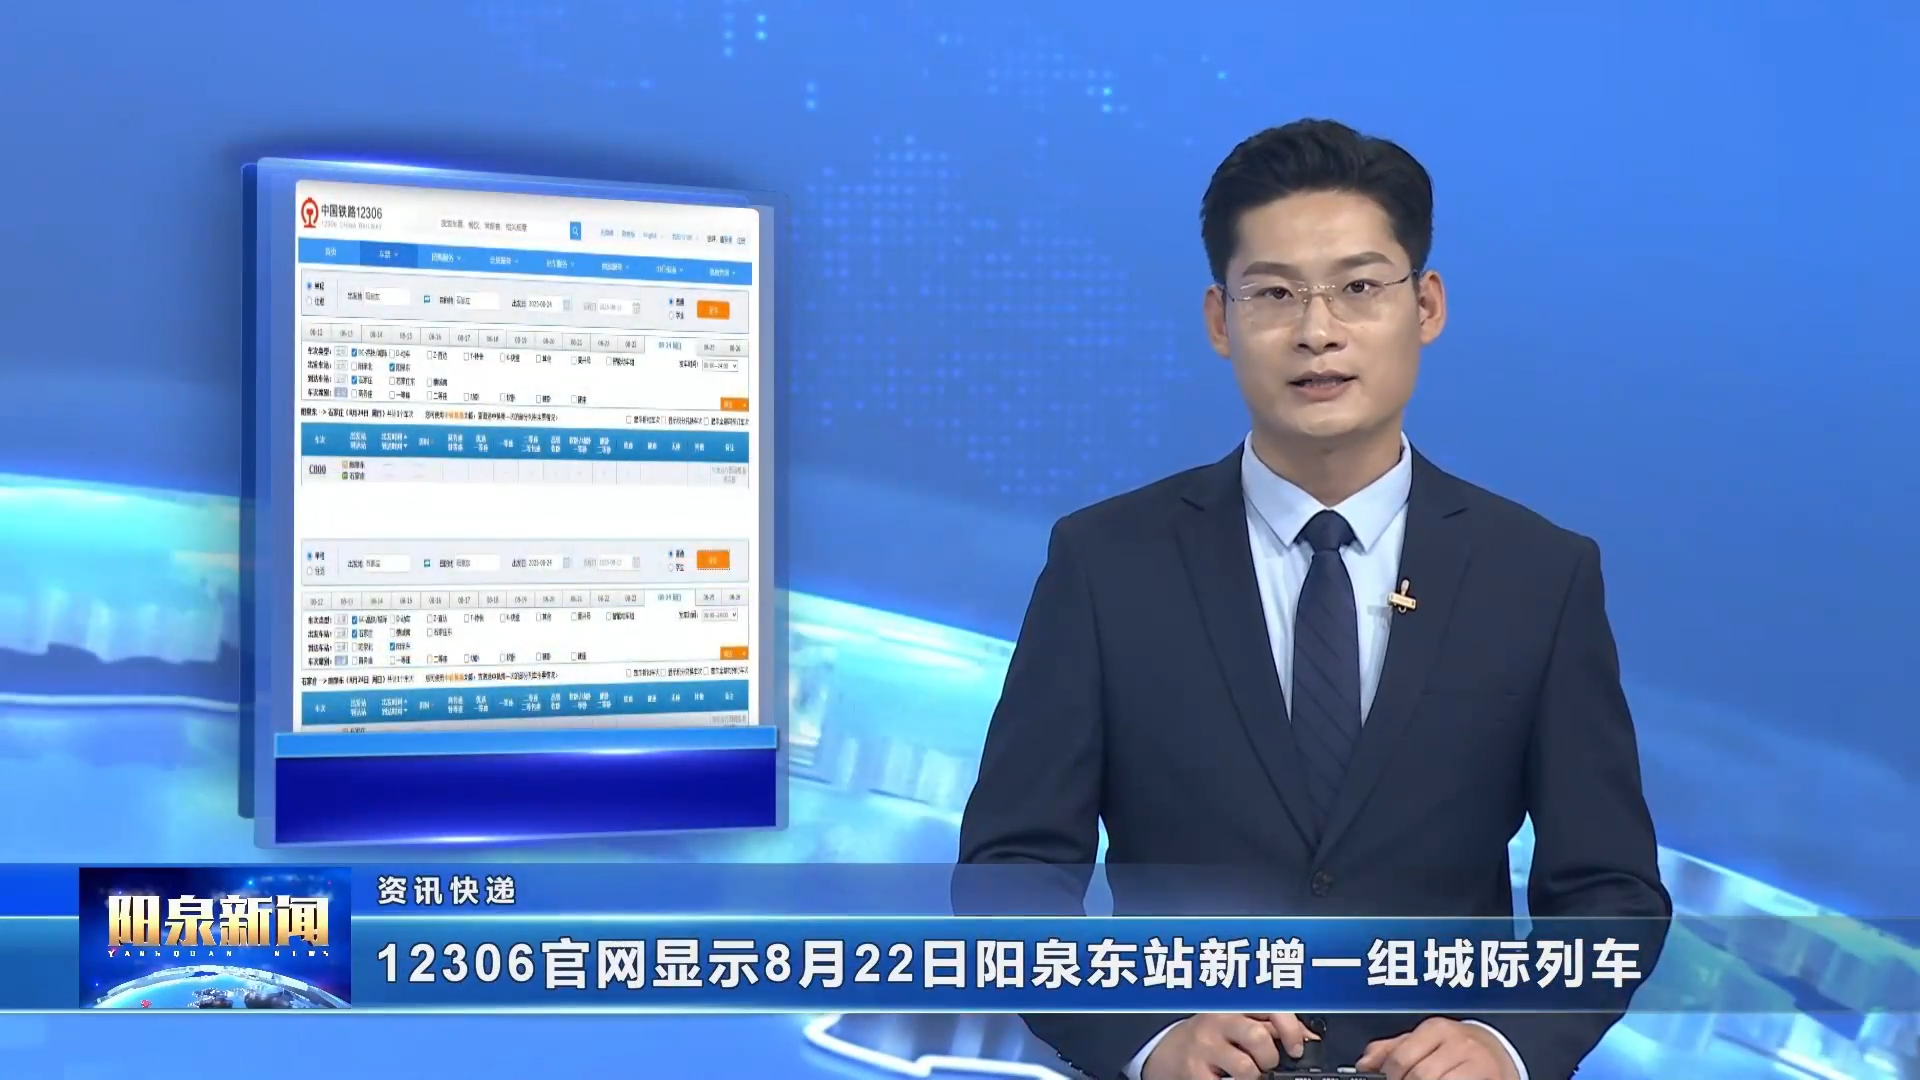
Task: Click the 目的地 input in upper form
Action: (476, 300)
